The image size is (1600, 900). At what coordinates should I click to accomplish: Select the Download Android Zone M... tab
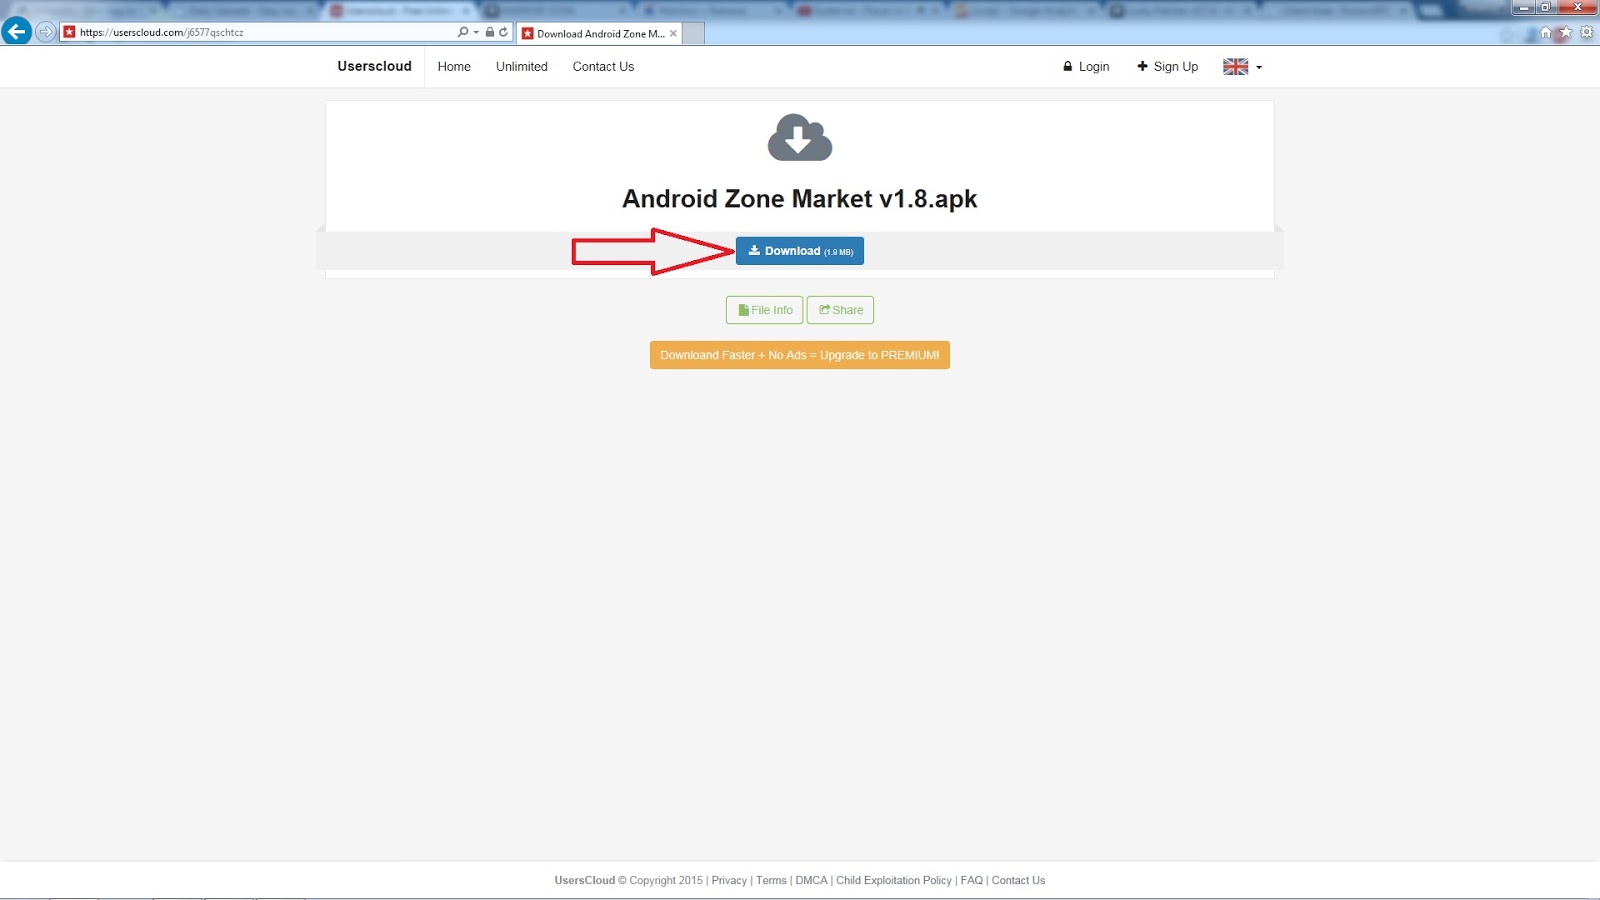[x=599, y=33]
